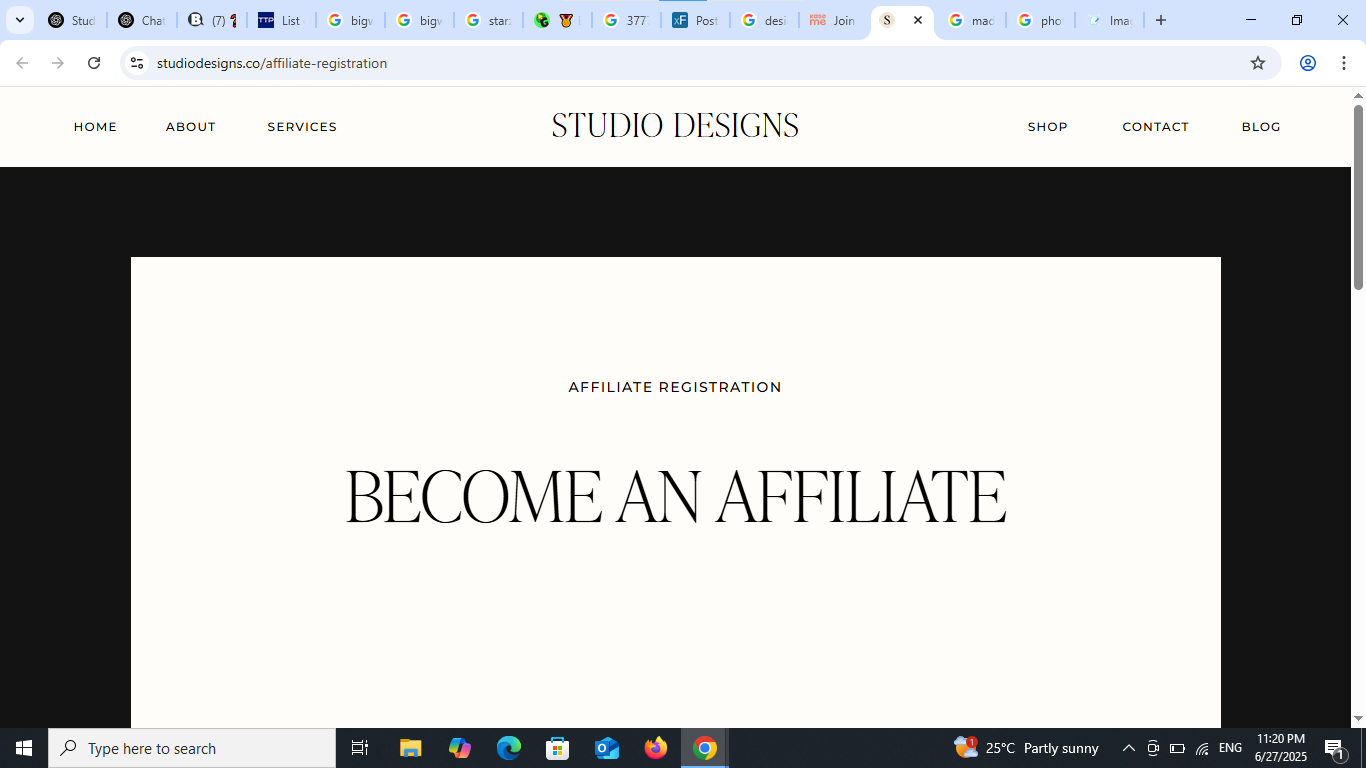Image resolution: width=1366 pixels, height=768 pixels.
Task: Open Microsoft Edge from the taskbar
Action: pyautogui.click(x=509, y=748)
